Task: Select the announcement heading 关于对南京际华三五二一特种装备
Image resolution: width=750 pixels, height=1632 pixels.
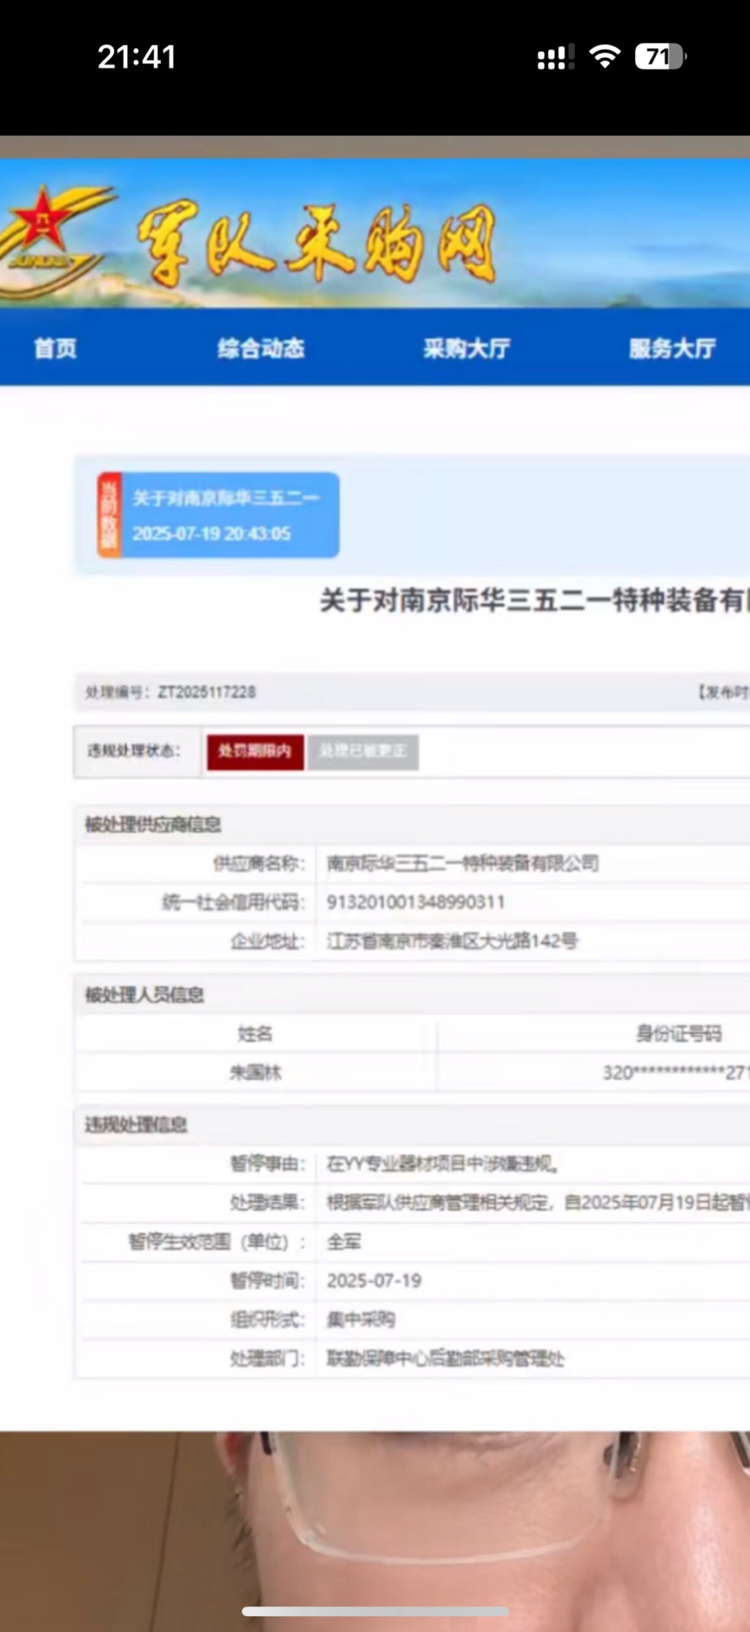Action: [x=534, y=600]
